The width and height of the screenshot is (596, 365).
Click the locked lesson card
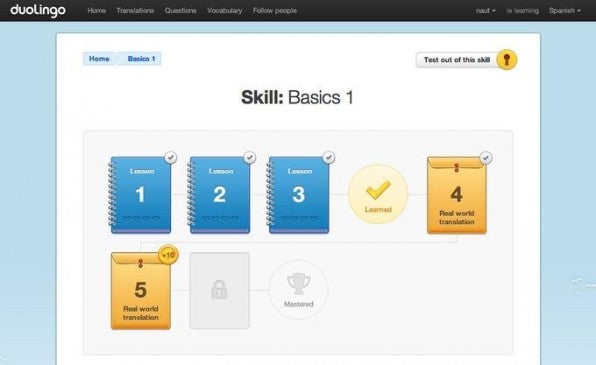click(219, 290)
